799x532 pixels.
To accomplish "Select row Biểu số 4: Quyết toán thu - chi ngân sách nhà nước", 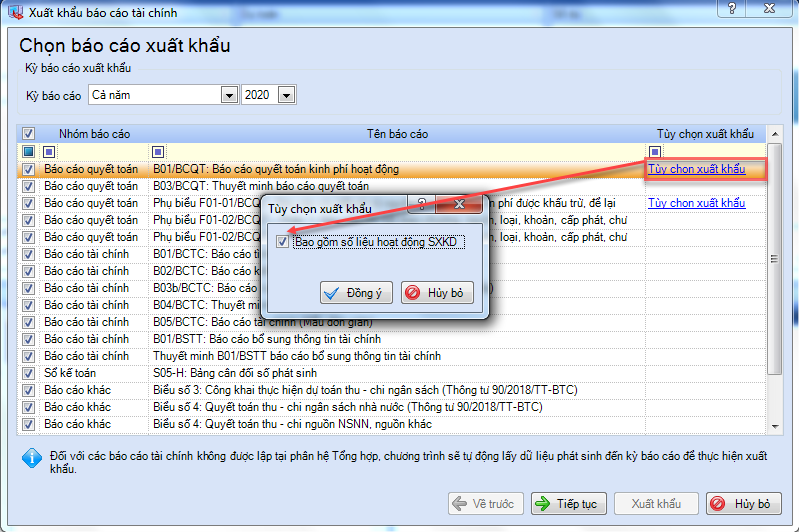I will pyautogui.click(x=391, y=407).
